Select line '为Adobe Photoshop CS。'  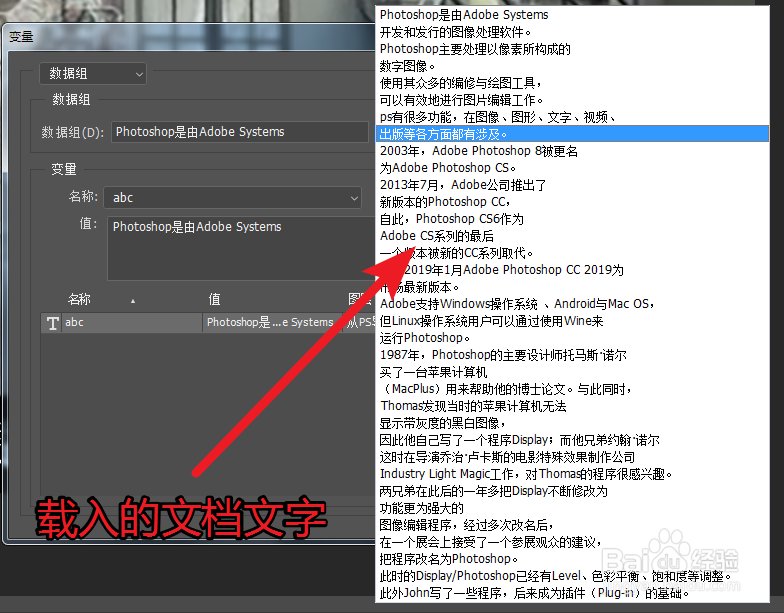tap(572, 168)
